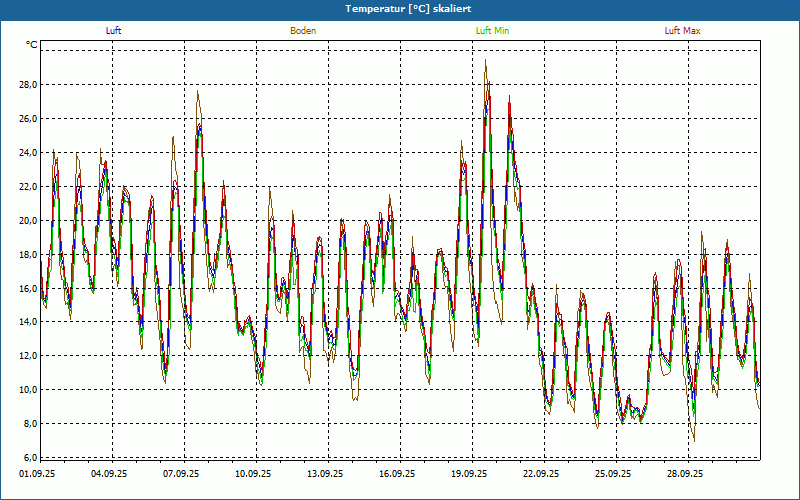Toggle the 'Boden' legend series label

point(303,31)
